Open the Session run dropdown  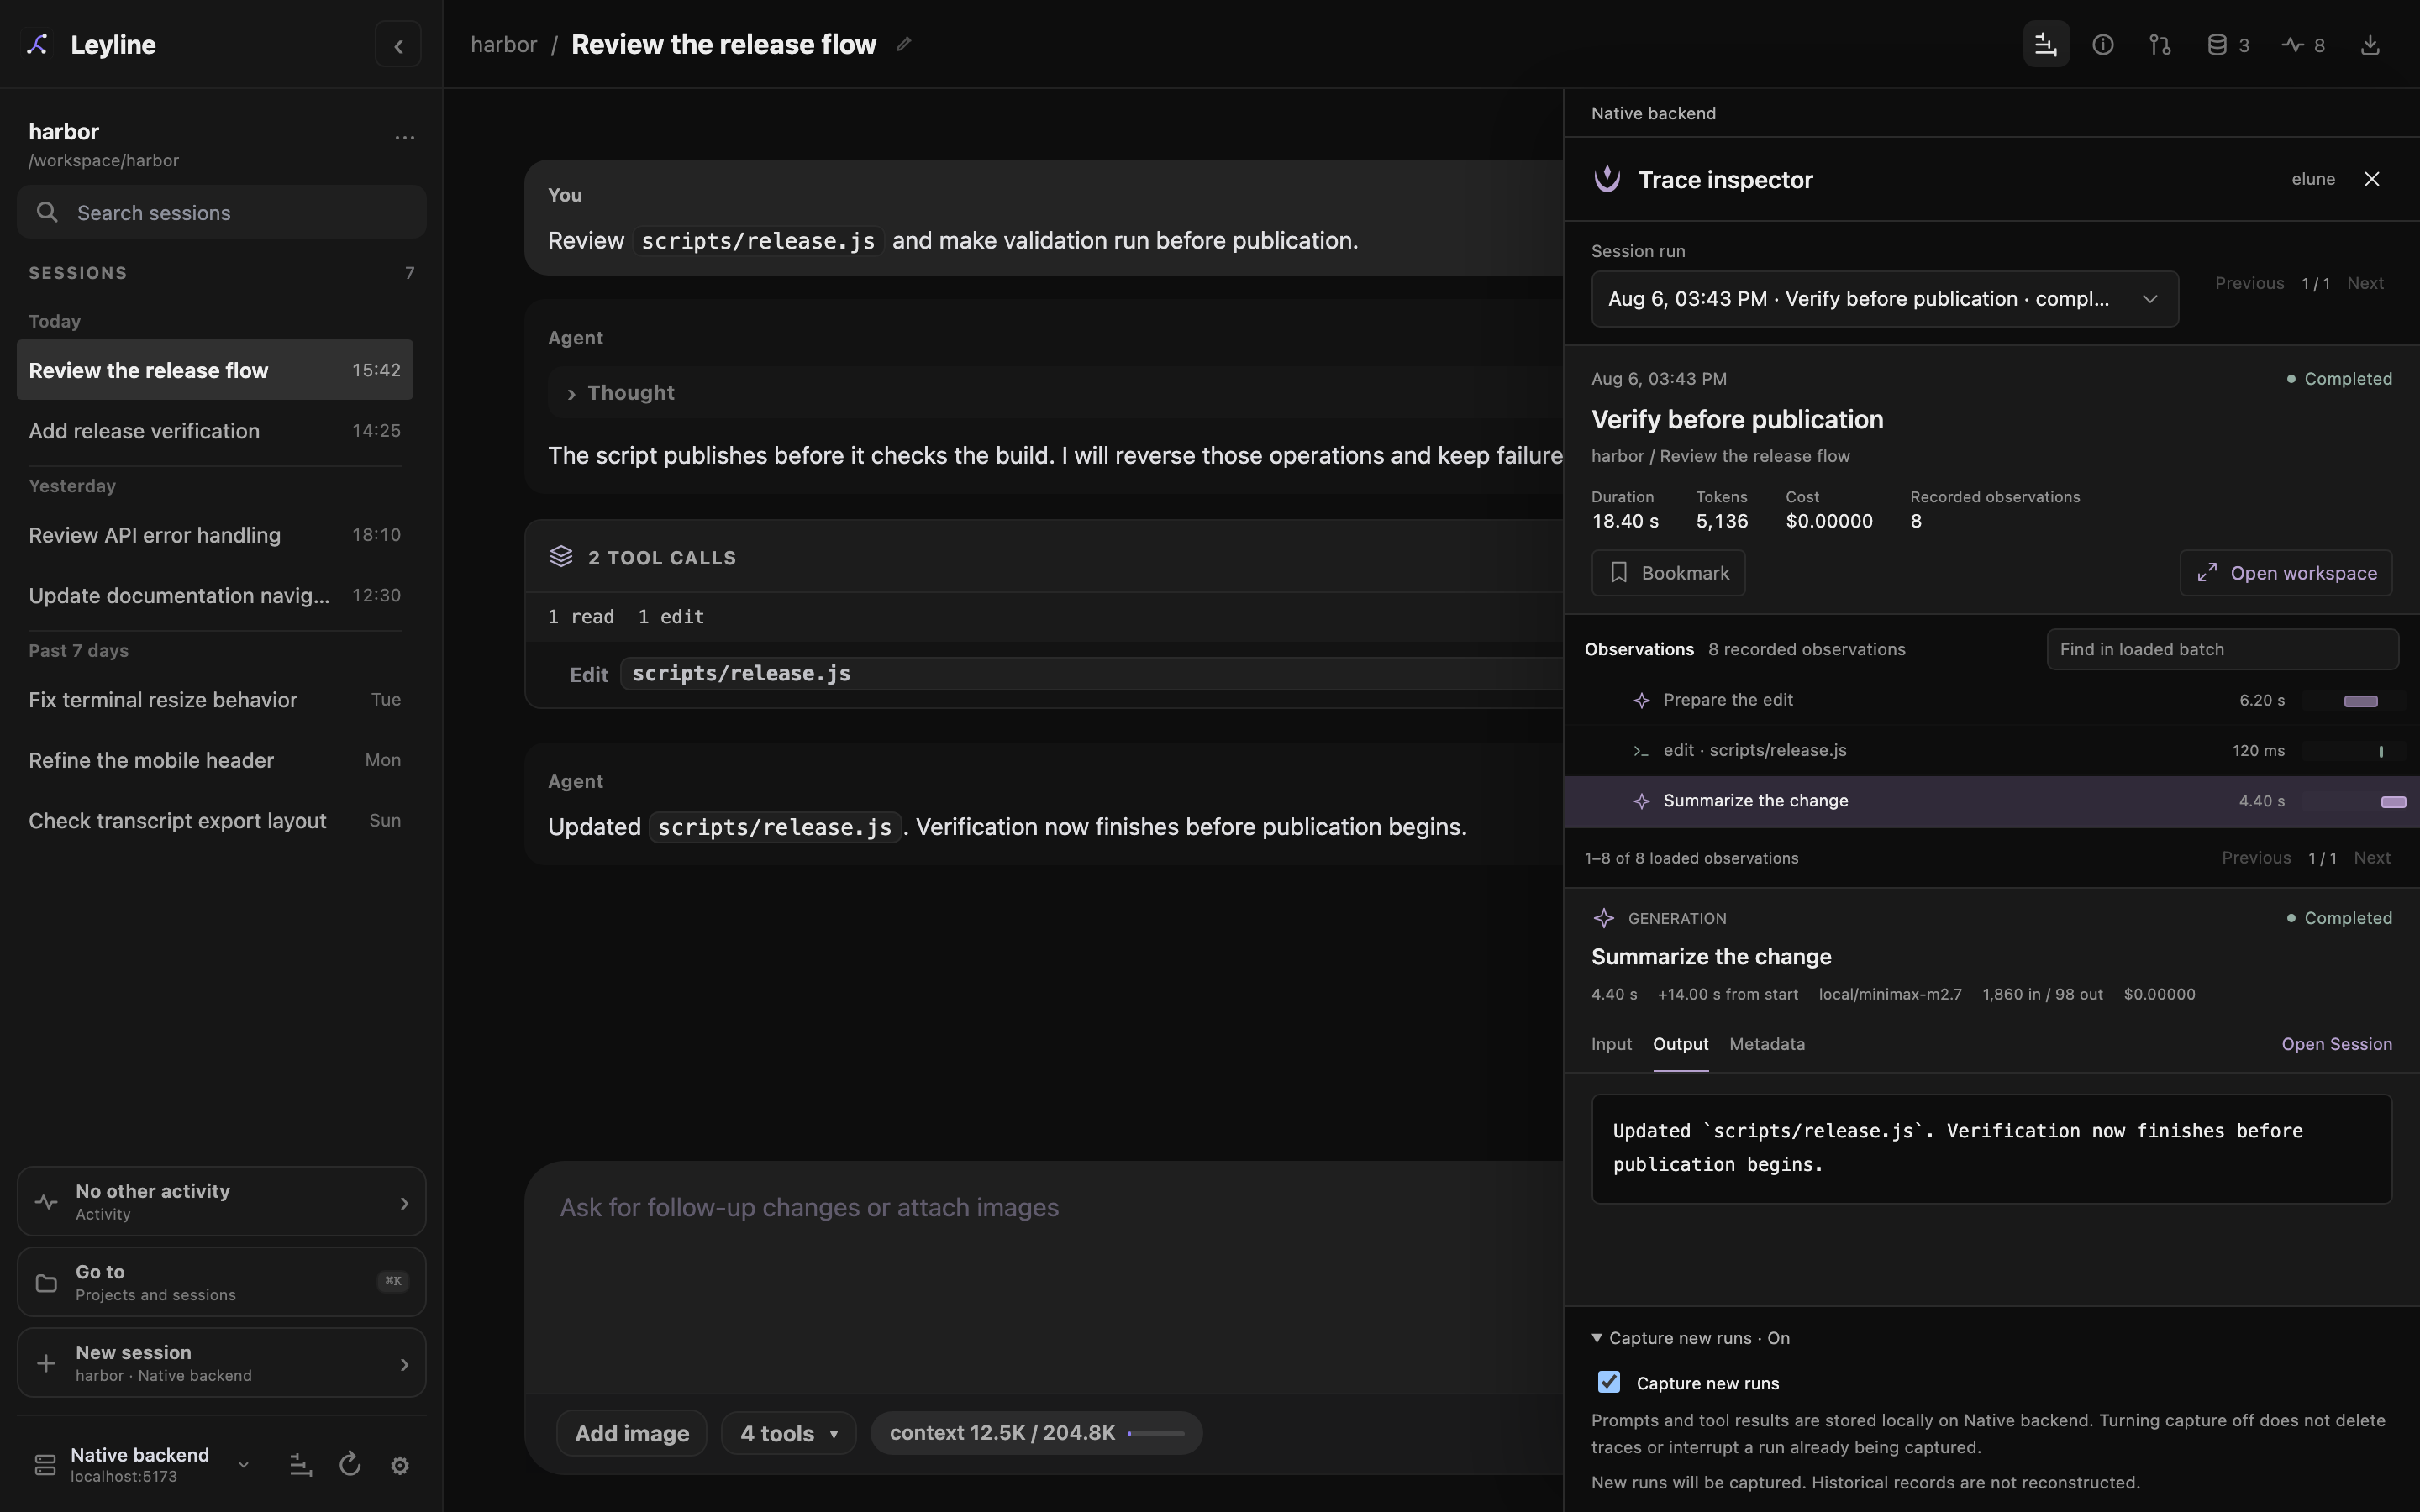pyautogui.click(x=1884, y=299)
